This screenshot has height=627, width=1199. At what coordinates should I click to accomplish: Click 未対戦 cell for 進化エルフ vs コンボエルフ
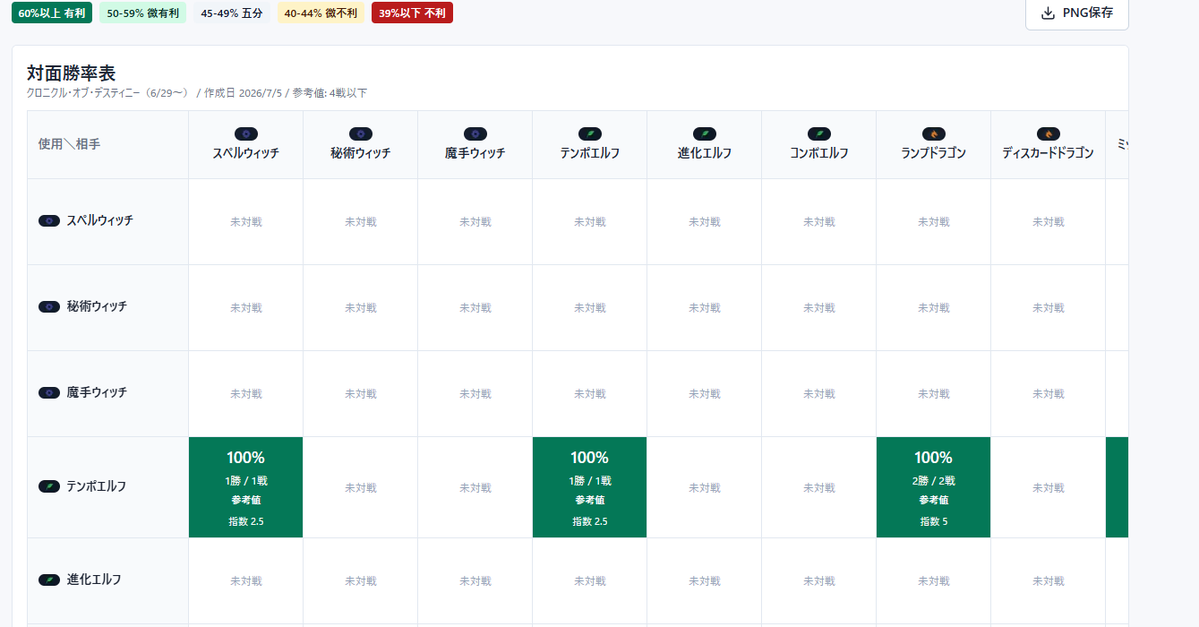819,581
